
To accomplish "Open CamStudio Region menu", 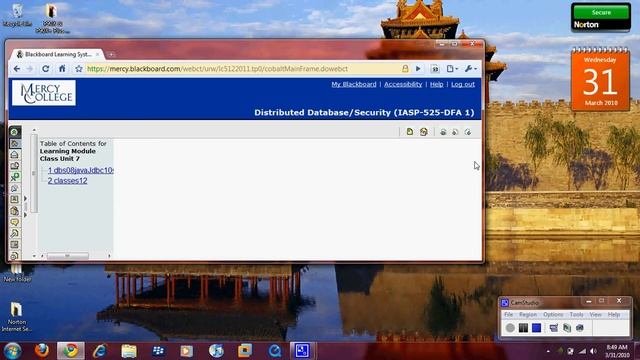I will pos(528,315).
